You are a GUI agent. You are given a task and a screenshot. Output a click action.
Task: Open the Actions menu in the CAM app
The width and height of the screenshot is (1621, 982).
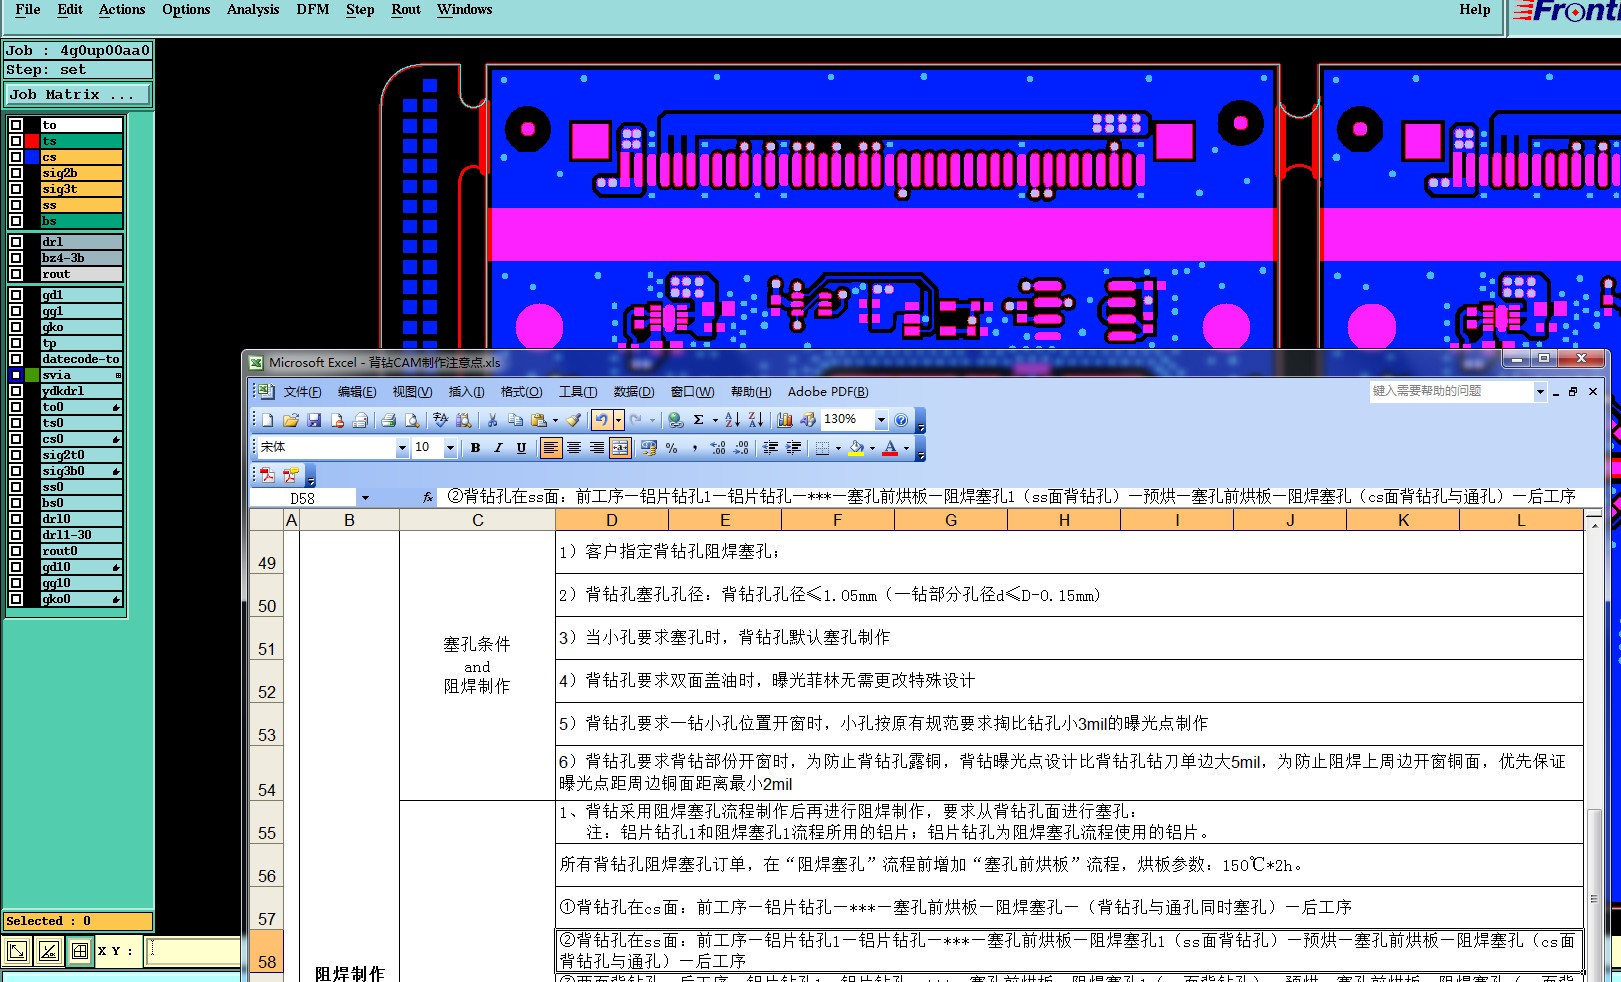(122, 9)
